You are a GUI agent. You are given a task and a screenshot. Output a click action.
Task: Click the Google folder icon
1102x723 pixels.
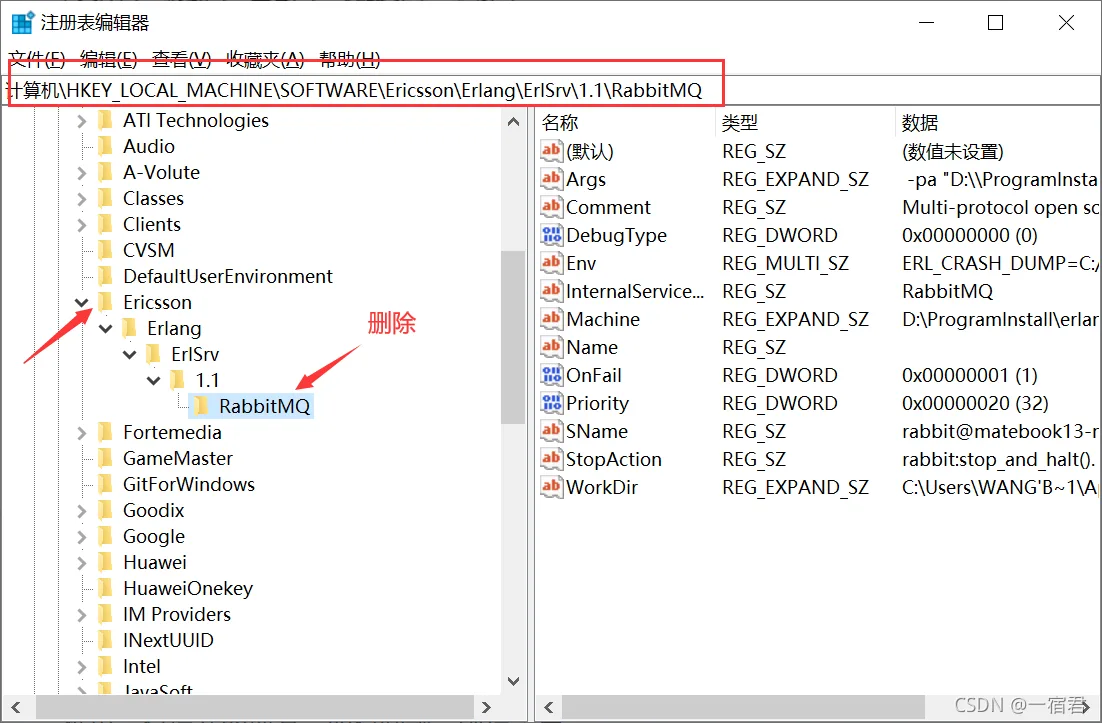(105, 536)
